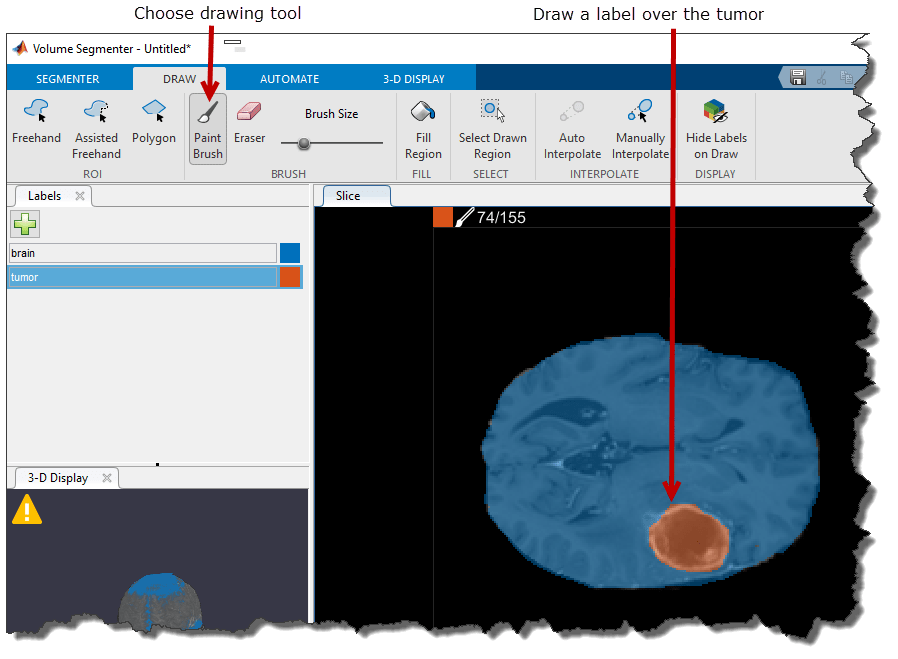Open the orange tumor color swatch
898x659 pixels.
click(x=290, y=277)
